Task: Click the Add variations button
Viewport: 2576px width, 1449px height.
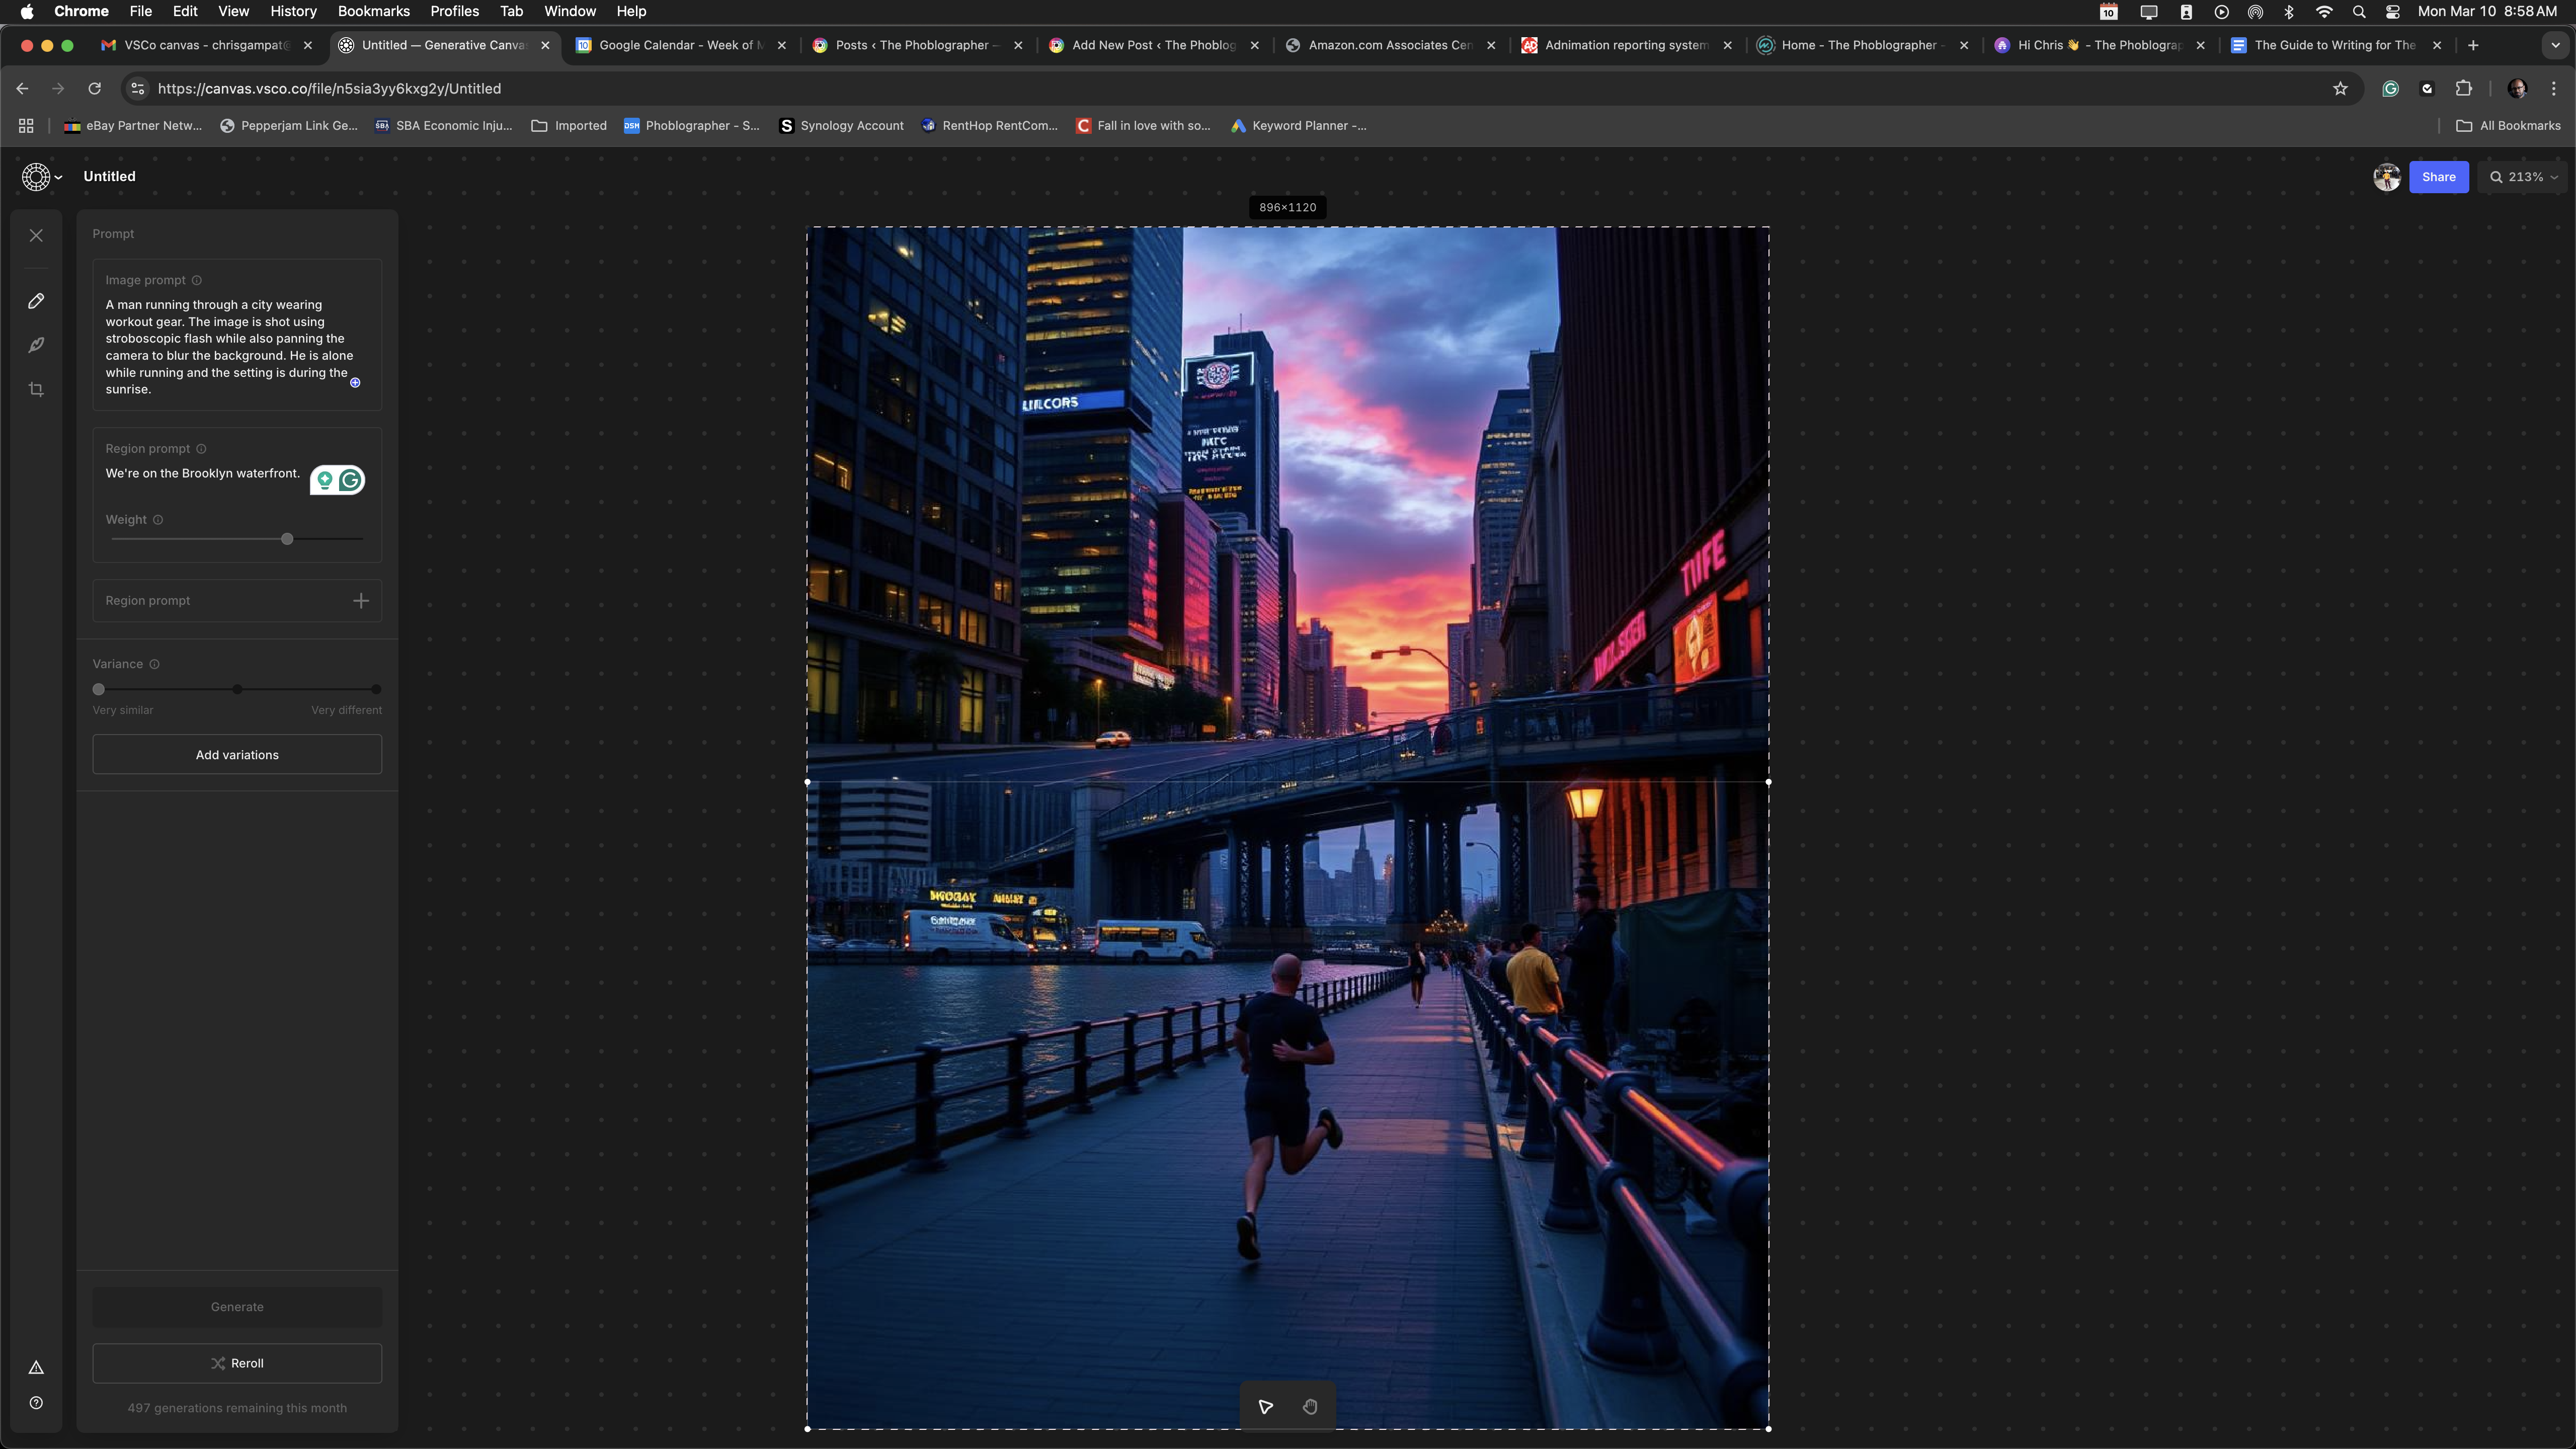Action: (237, 754)
